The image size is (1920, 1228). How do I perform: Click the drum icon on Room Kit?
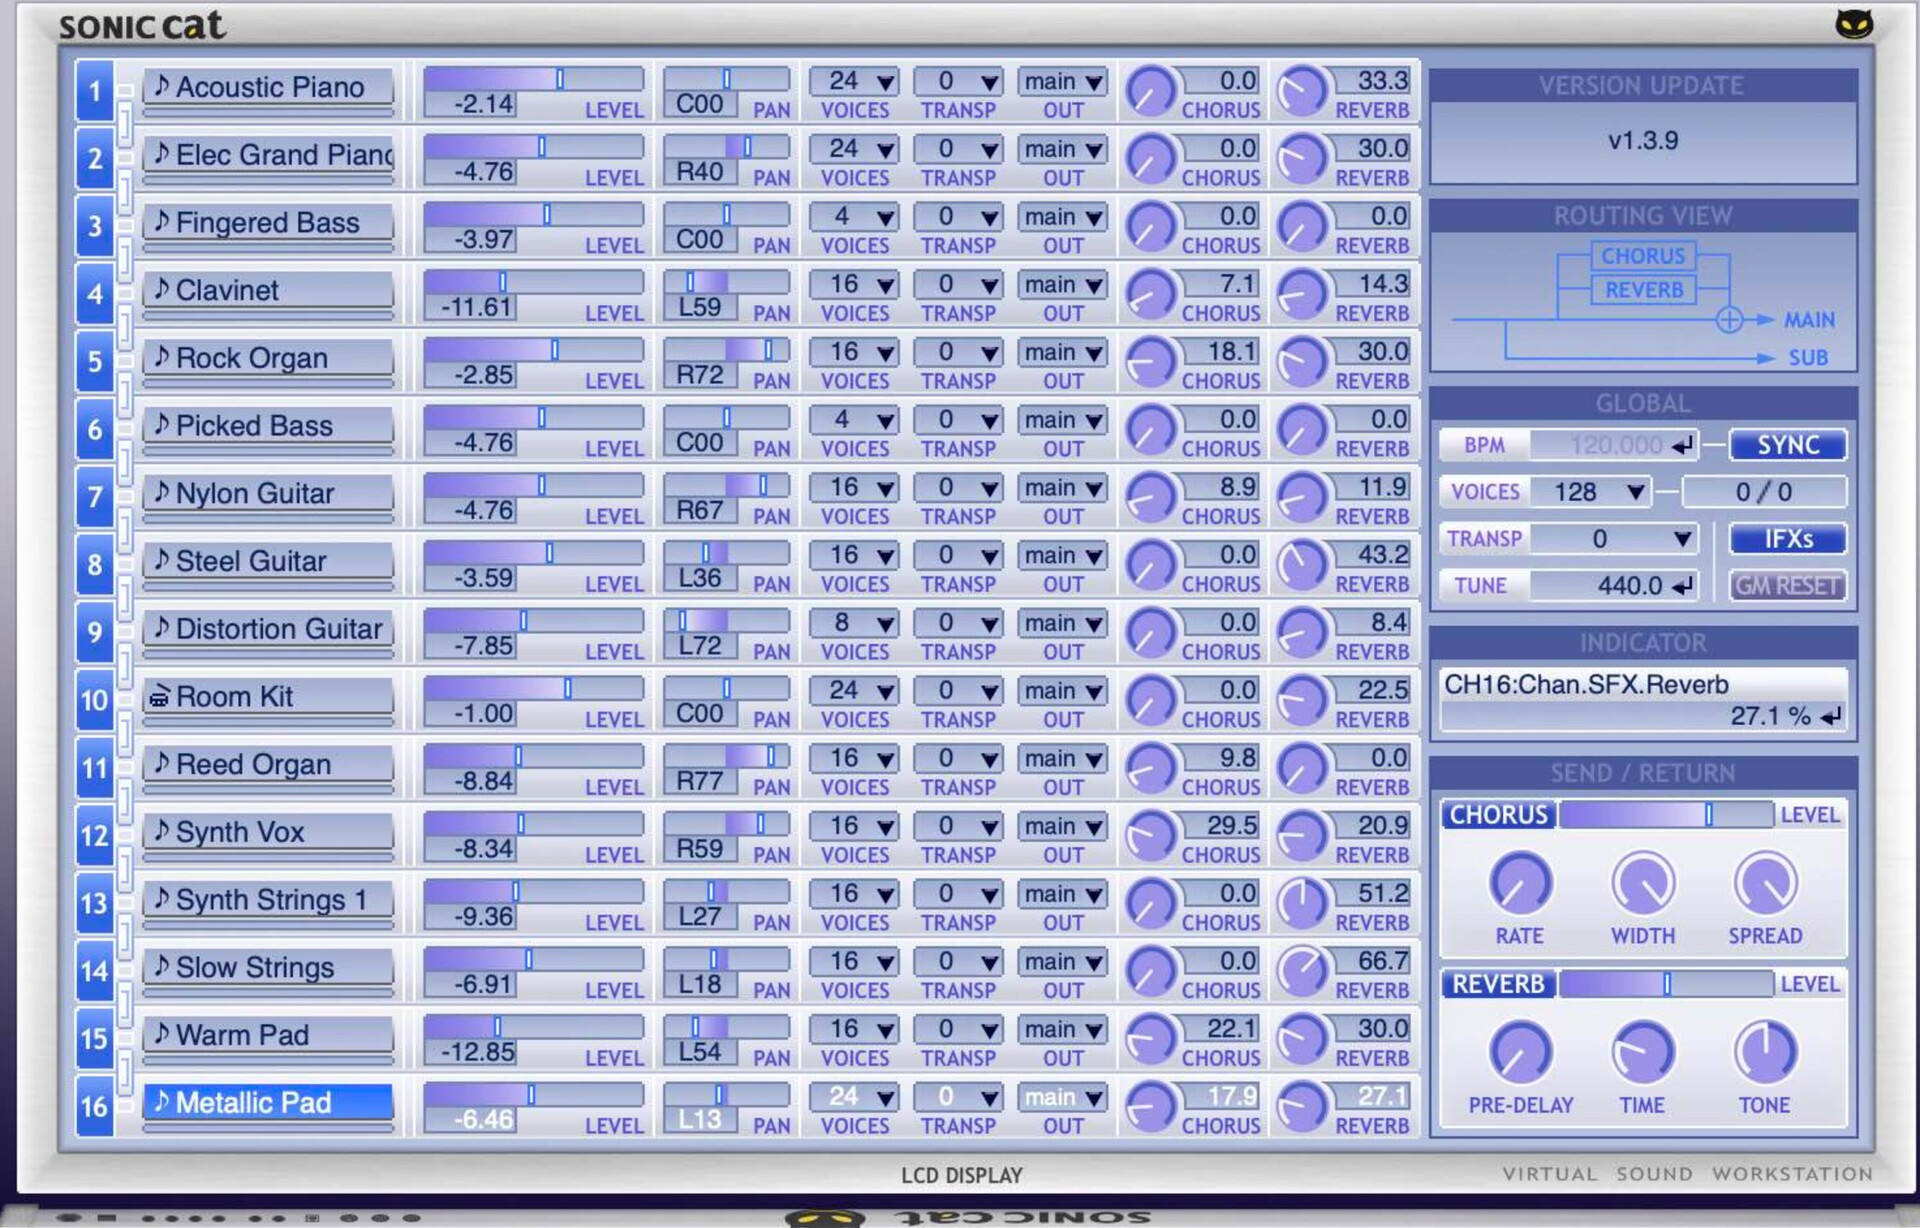(x=159, y=696)
